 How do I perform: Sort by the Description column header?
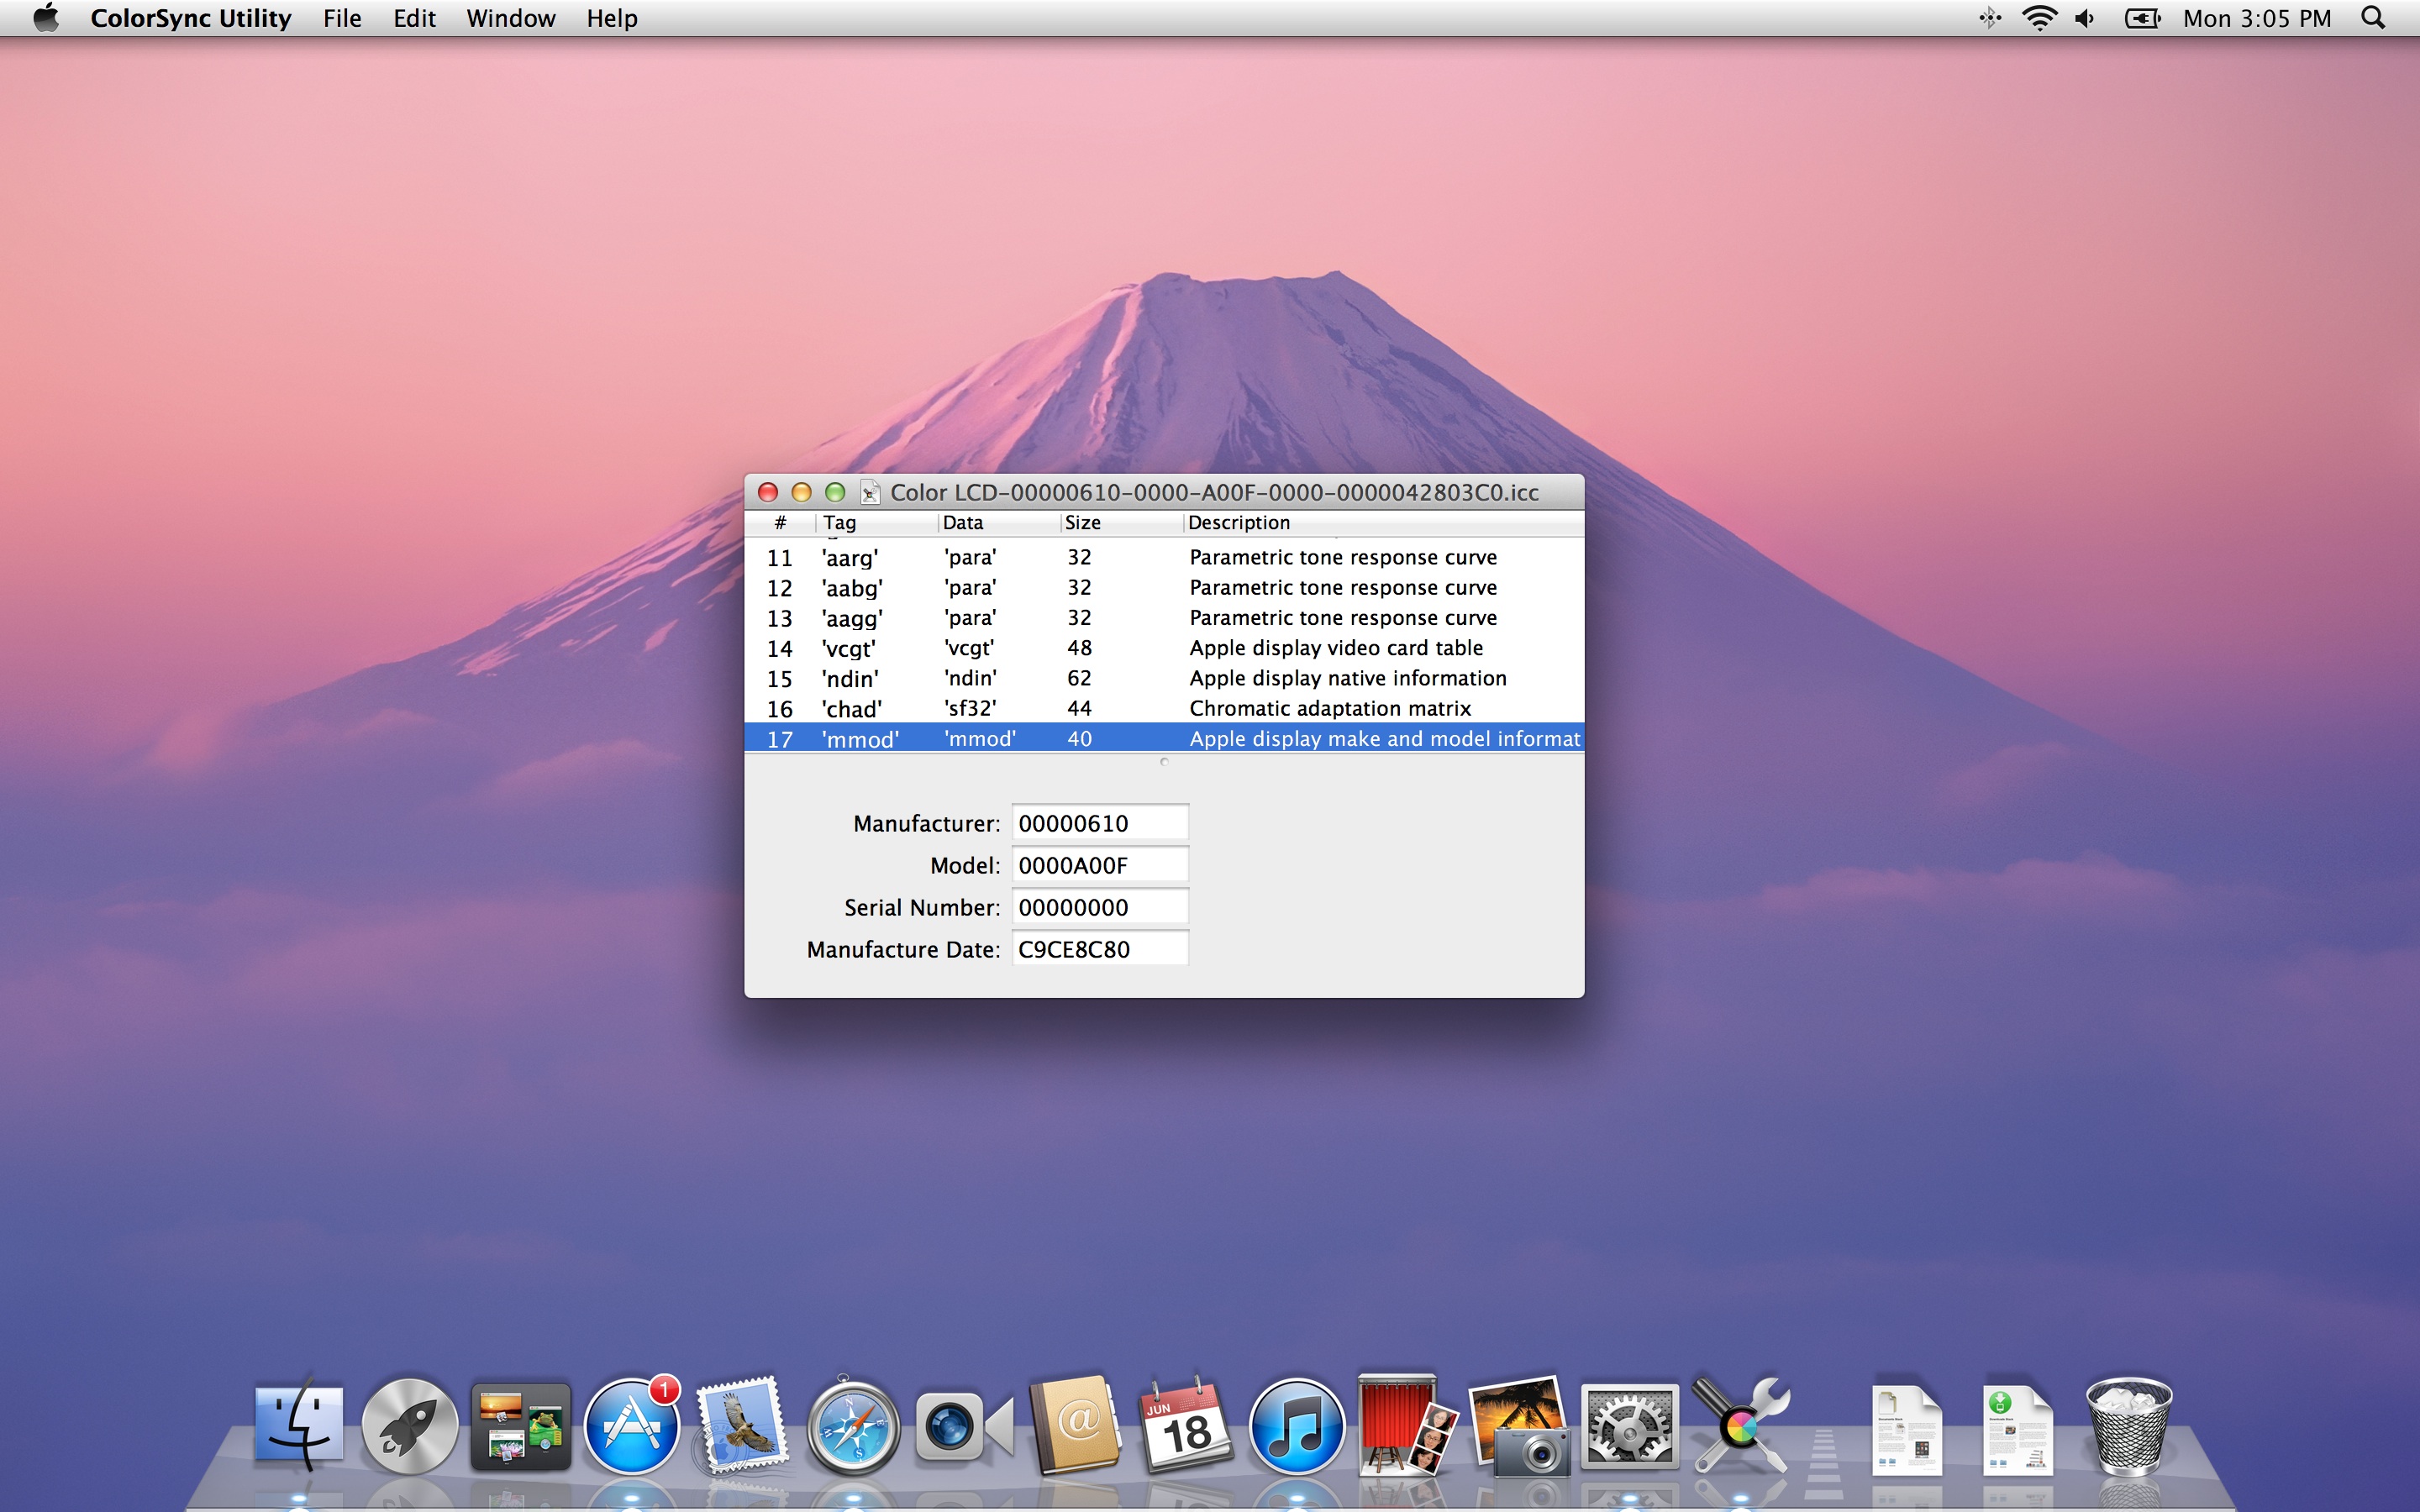(x=1383, y=523)
